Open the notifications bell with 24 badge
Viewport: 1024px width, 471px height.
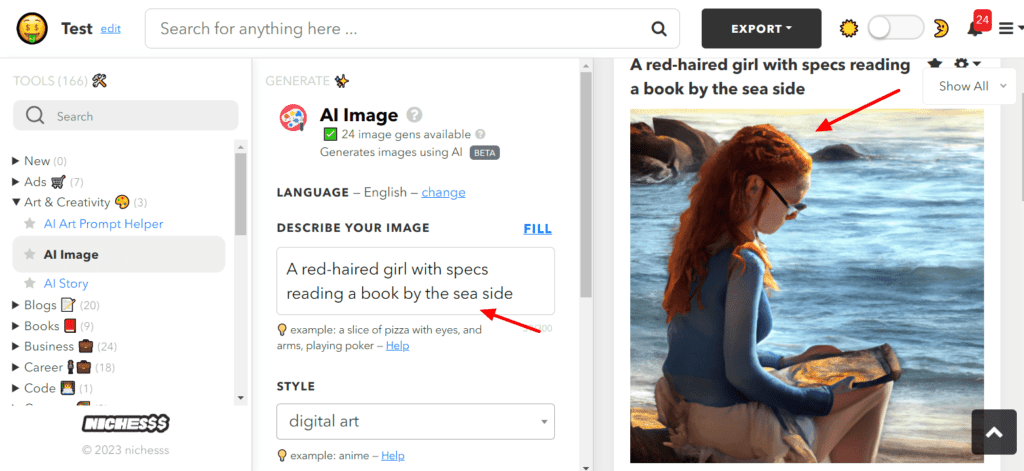click(976, 26)
